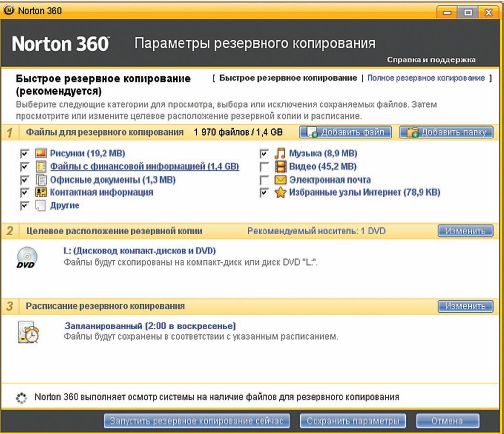The image size is (504, 434).
Task: Switch to Полное резервное копирование mode
Action: tap(426, 78)
